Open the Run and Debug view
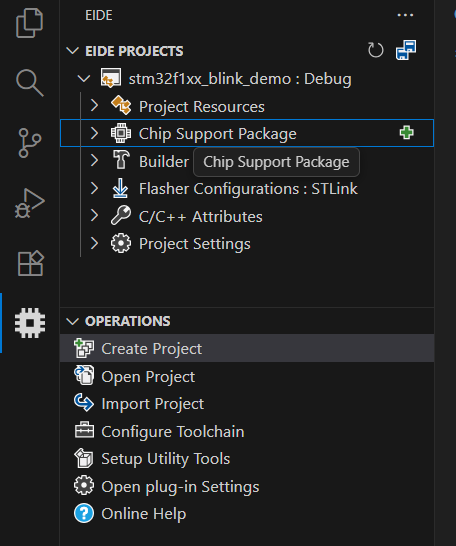Image resolution: width=456 pixels, height=546 pixels. pos(30,203)
